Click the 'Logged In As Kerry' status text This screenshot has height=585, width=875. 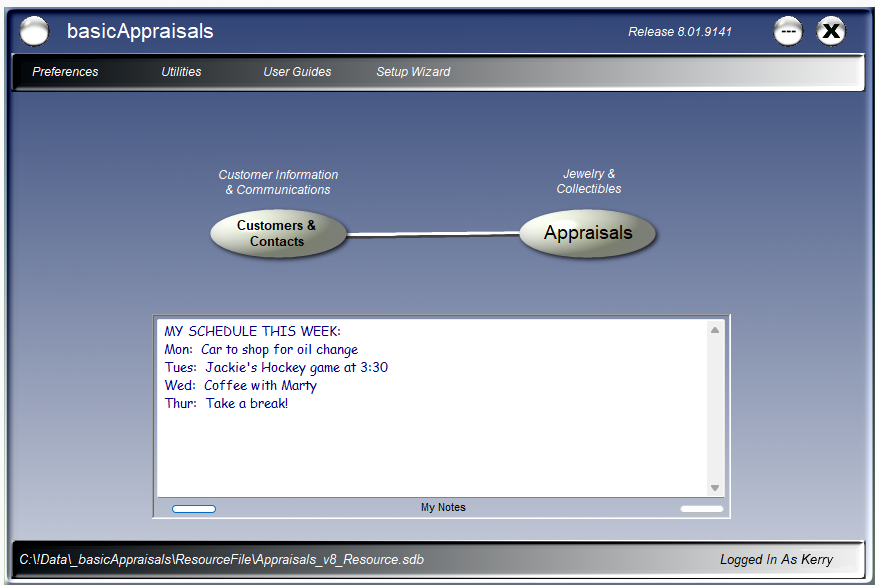776,559
